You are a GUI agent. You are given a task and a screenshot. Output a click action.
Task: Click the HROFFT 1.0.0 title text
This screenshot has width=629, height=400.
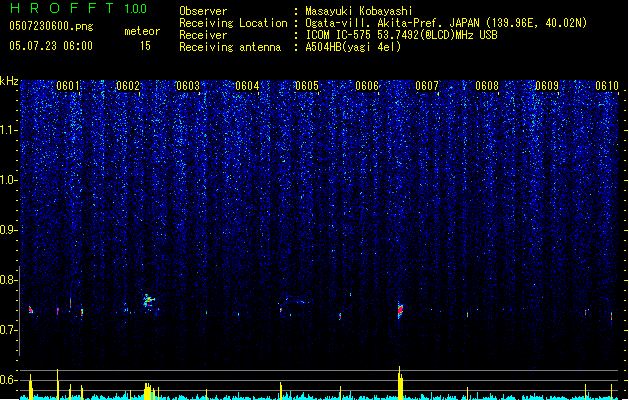click(78, 8)
